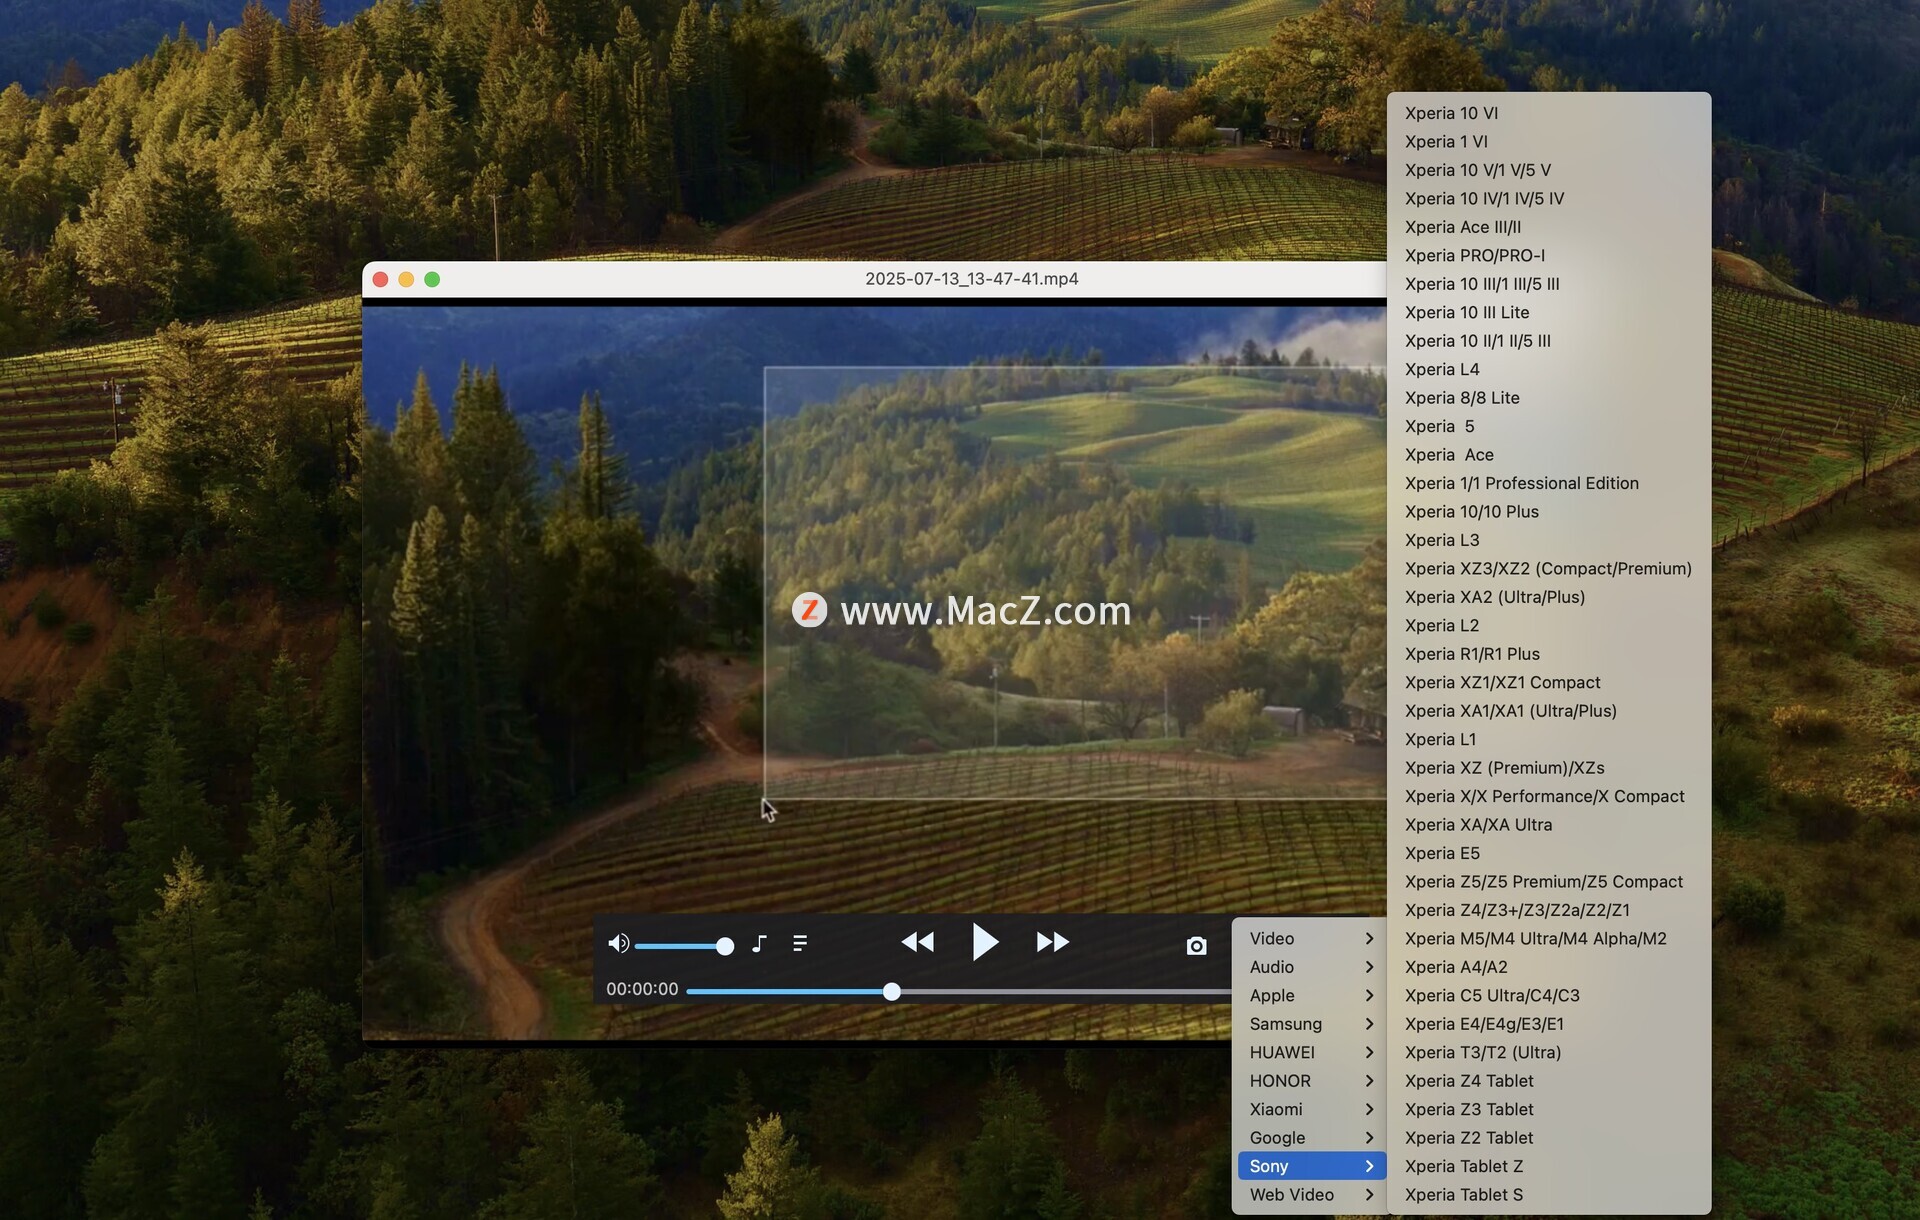Select Xperia Z4 Tablet preset
This screenshot has width=1920, height=1220.
tap(1468, 1081)
